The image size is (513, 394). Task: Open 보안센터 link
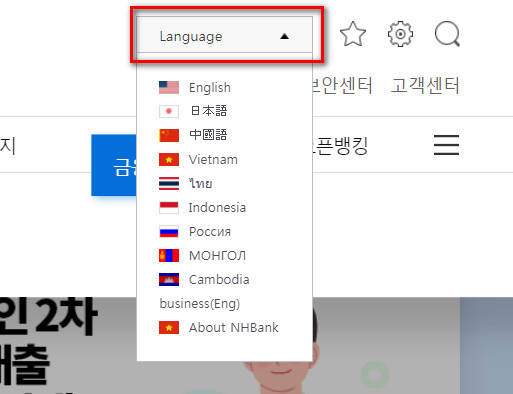[343, 85]
